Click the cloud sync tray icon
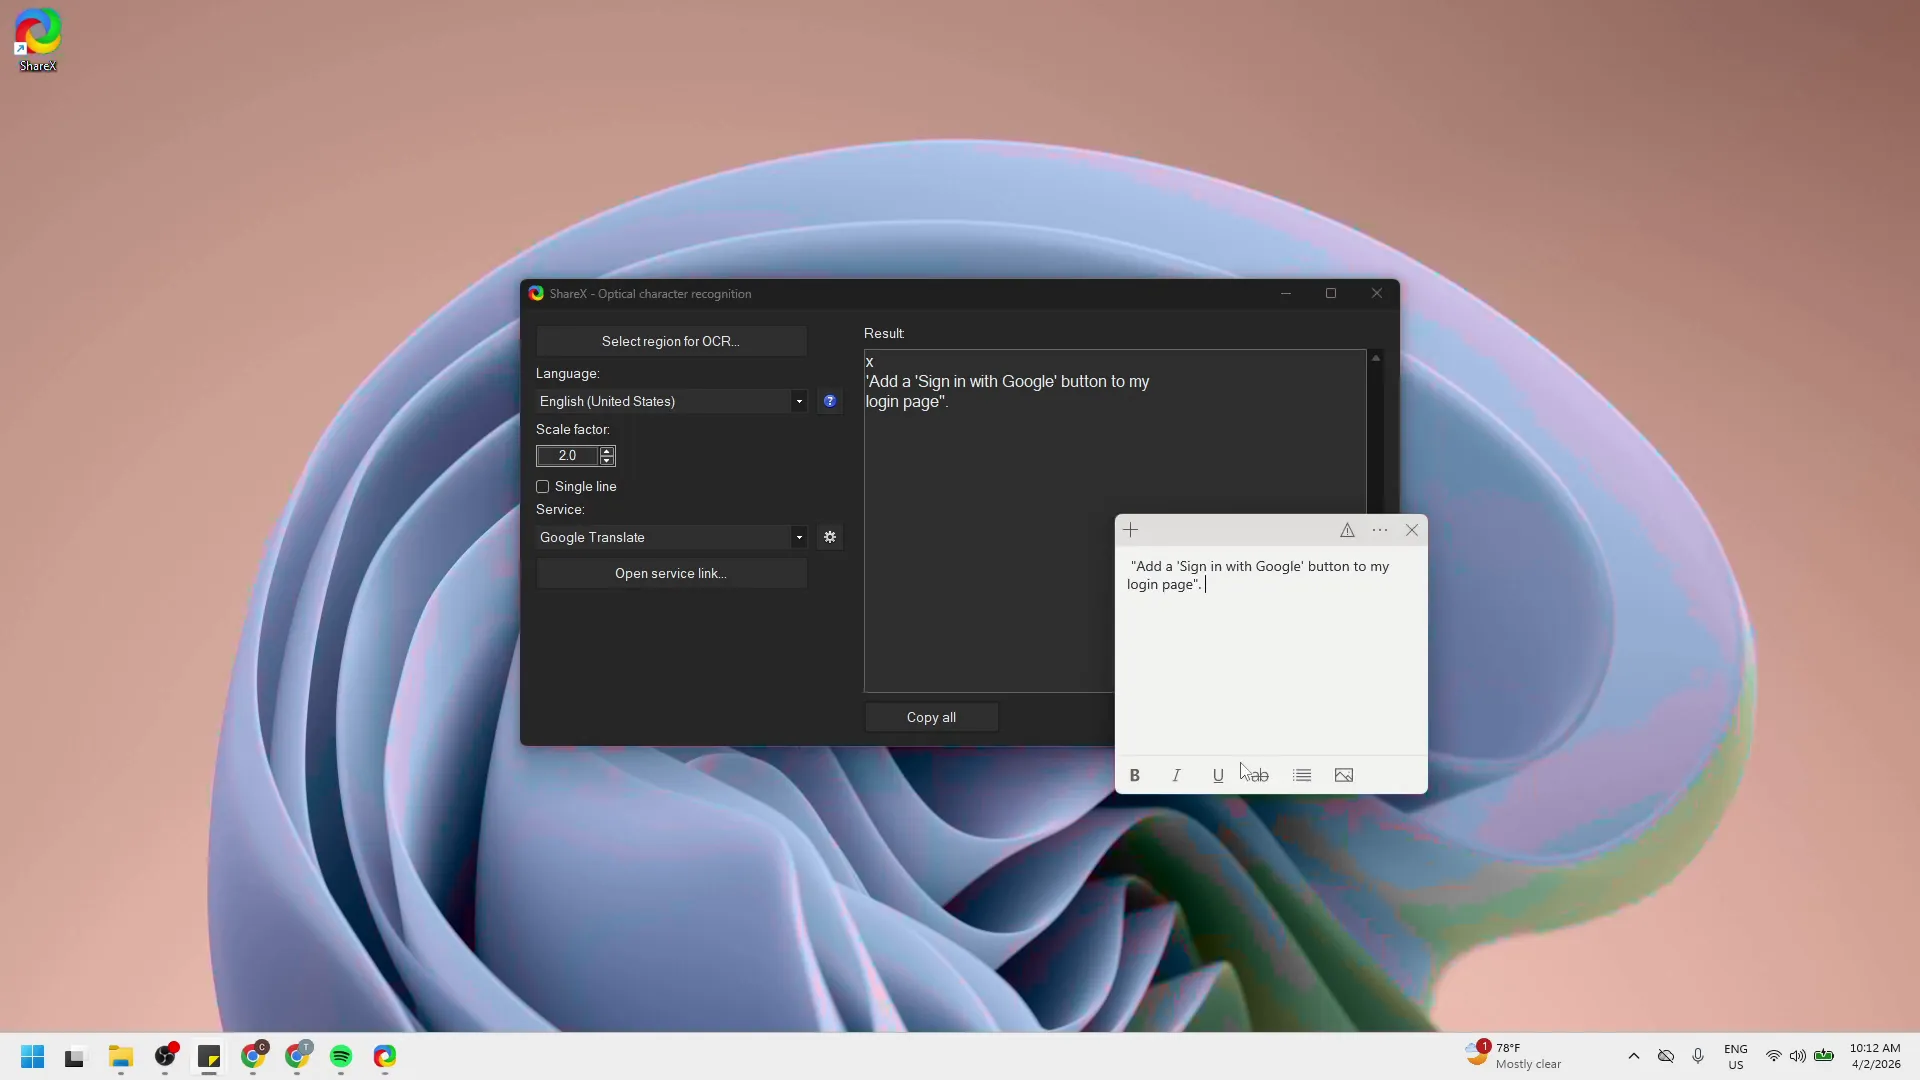This screenshot has width=1920, height=1080. [x=1666, y=1056]
